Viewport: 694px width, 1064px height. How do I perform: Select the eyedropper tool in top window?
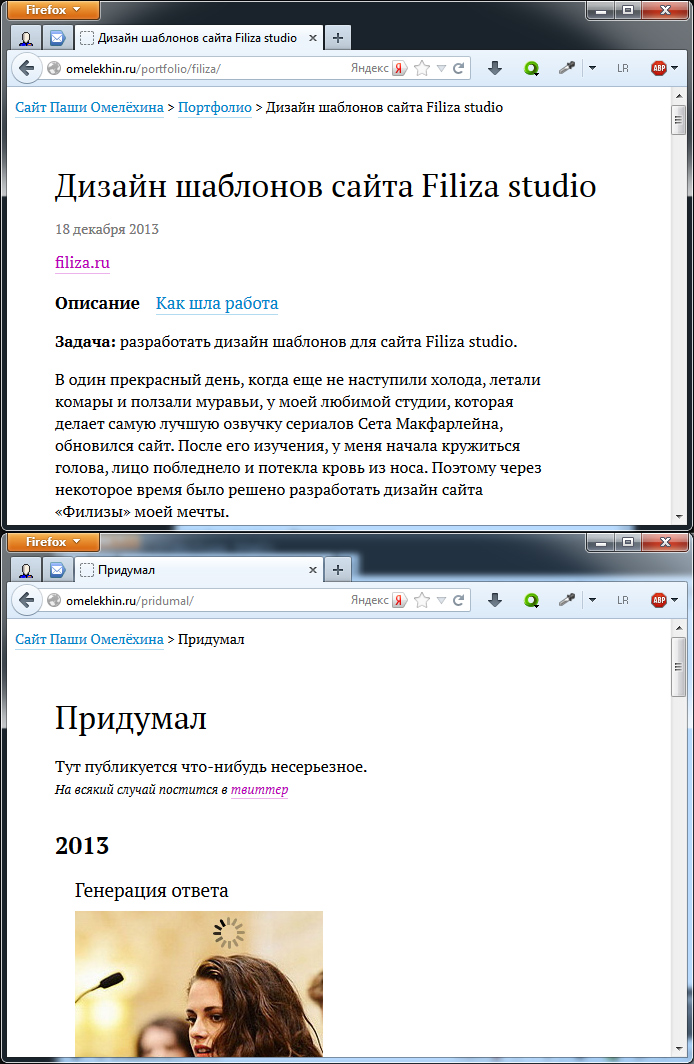click(x=566, y=68)
